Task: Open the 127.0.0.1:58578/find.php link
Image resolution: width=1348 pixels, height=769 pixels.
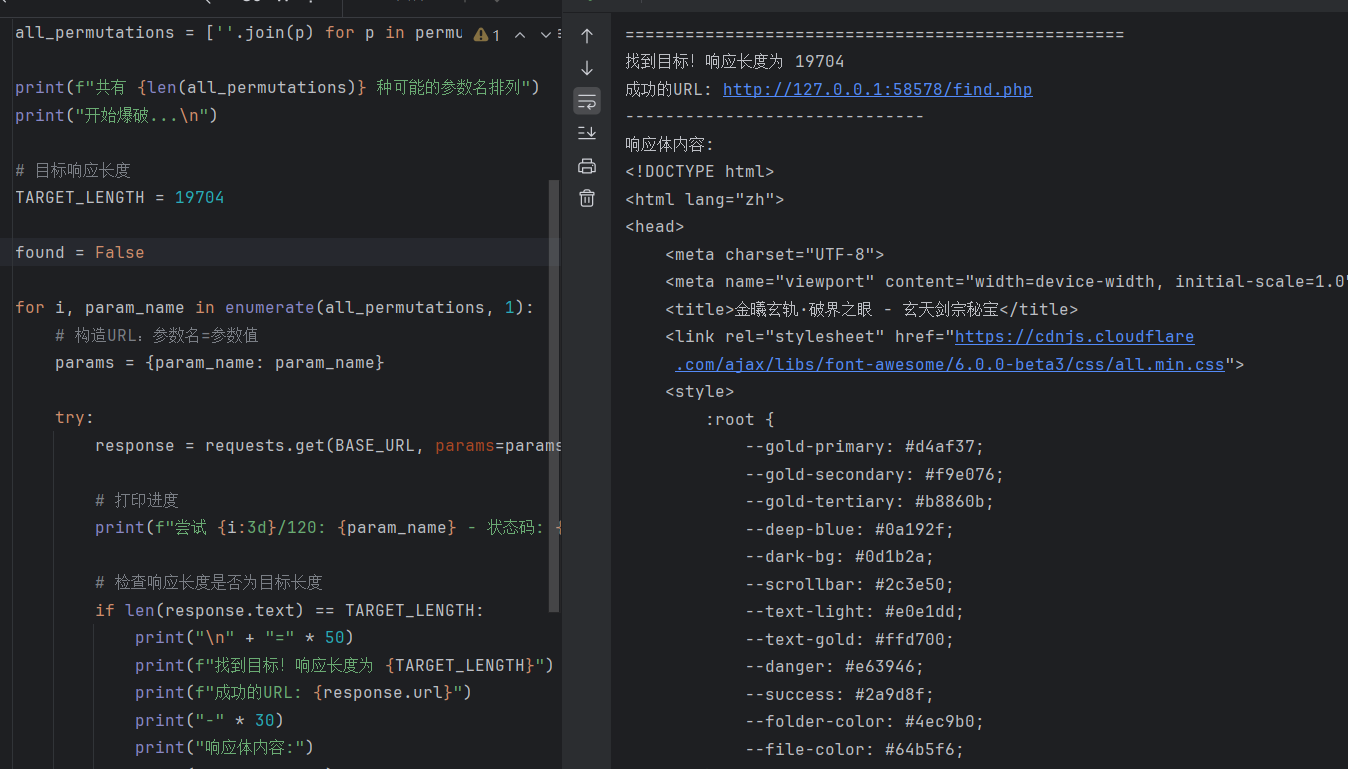Action: [x=877, y=90]
